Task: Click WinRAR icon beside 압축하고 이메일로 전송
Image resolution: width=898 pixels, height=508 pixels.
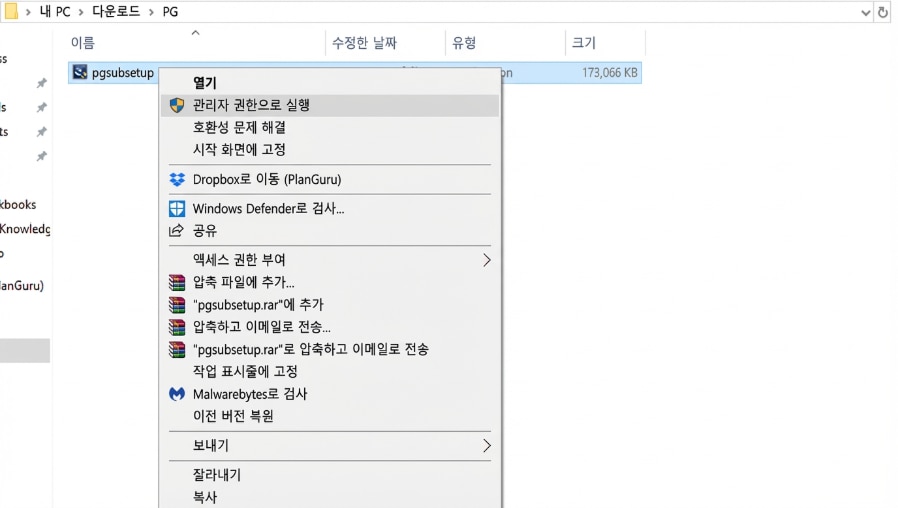Action: 177,326
